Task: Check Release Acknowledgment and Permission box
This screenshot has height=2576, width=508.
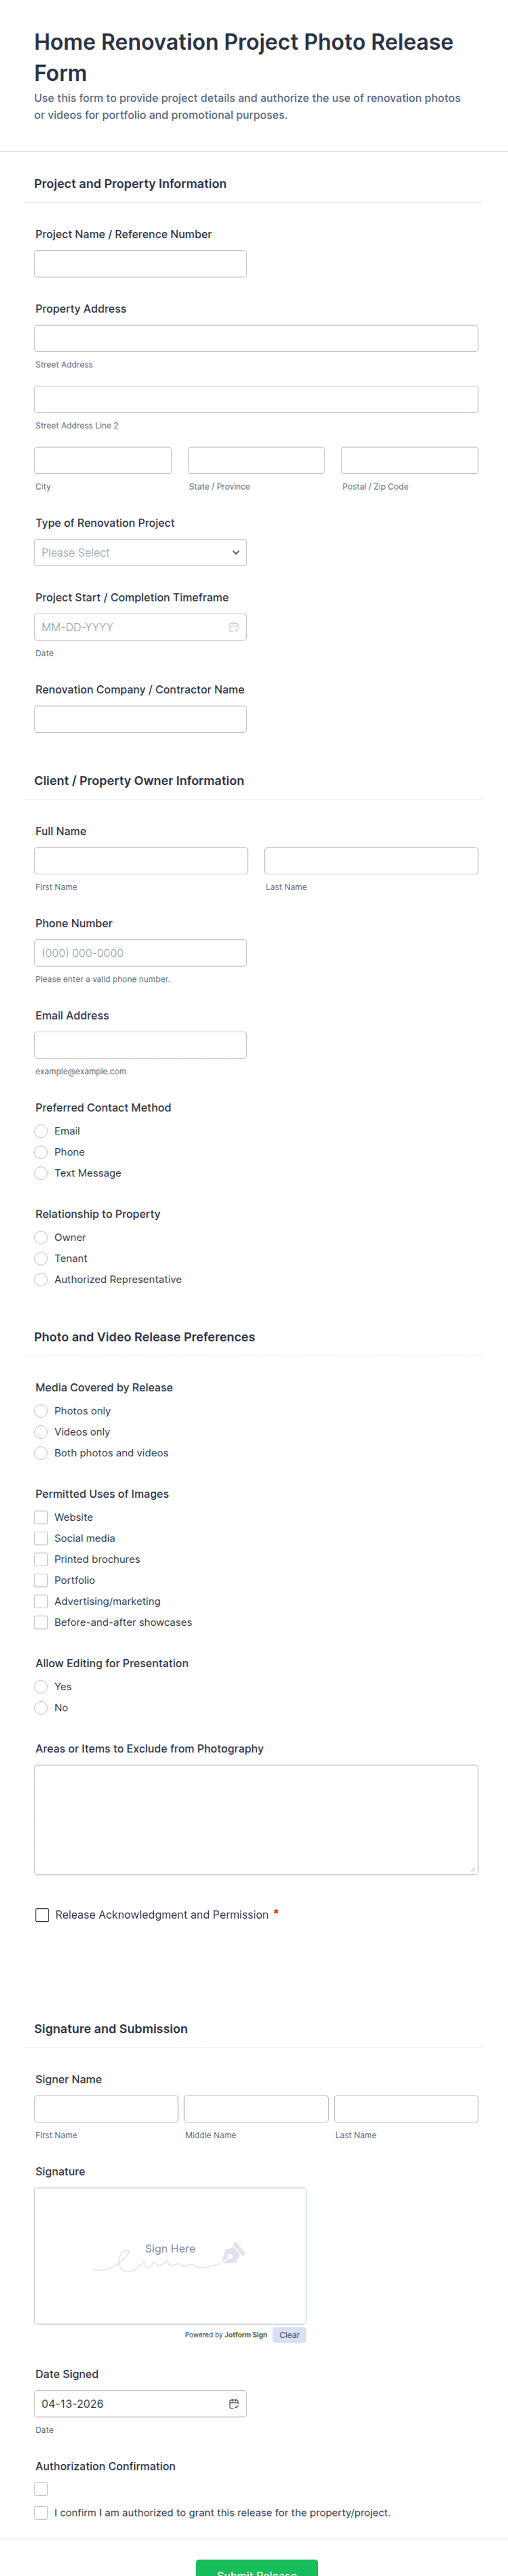Action: (42, 1915)
